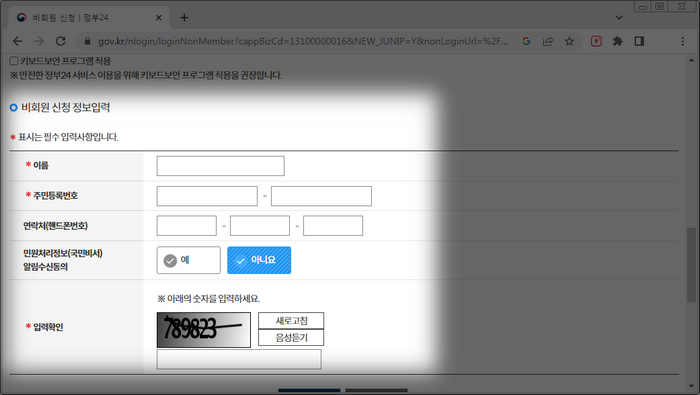Bookmark this page with the star icon

coord(569,42)
